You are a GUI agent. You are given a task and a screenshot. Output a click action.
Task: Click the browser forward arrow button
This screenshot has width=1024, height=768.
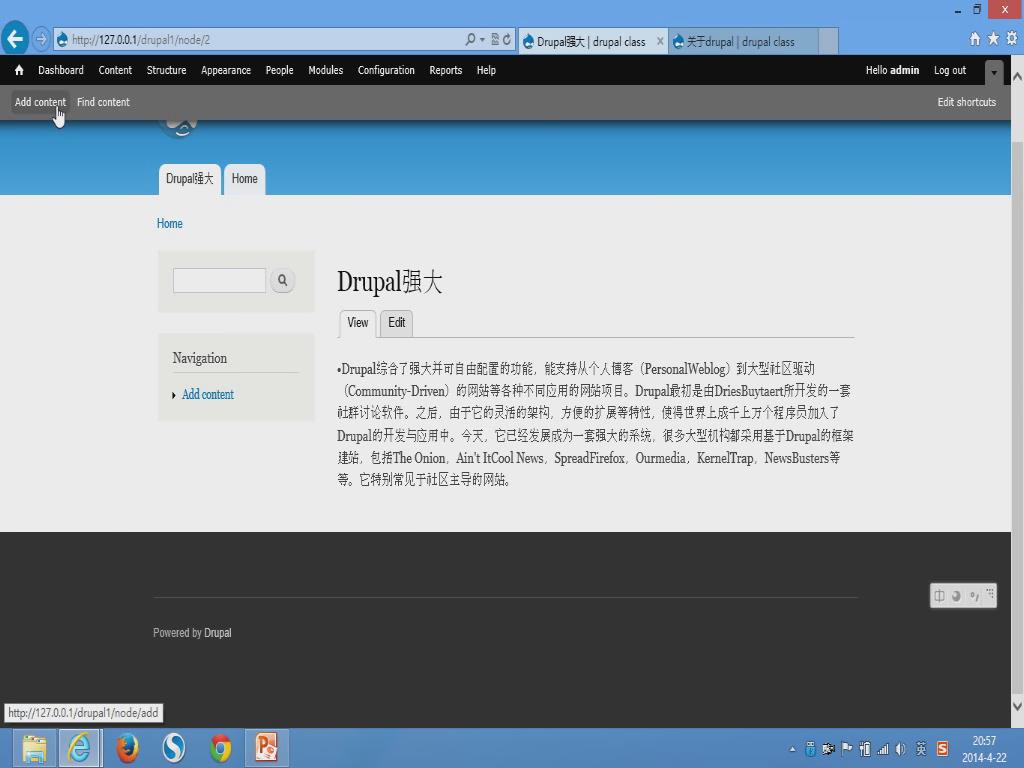tap(40, 39)
